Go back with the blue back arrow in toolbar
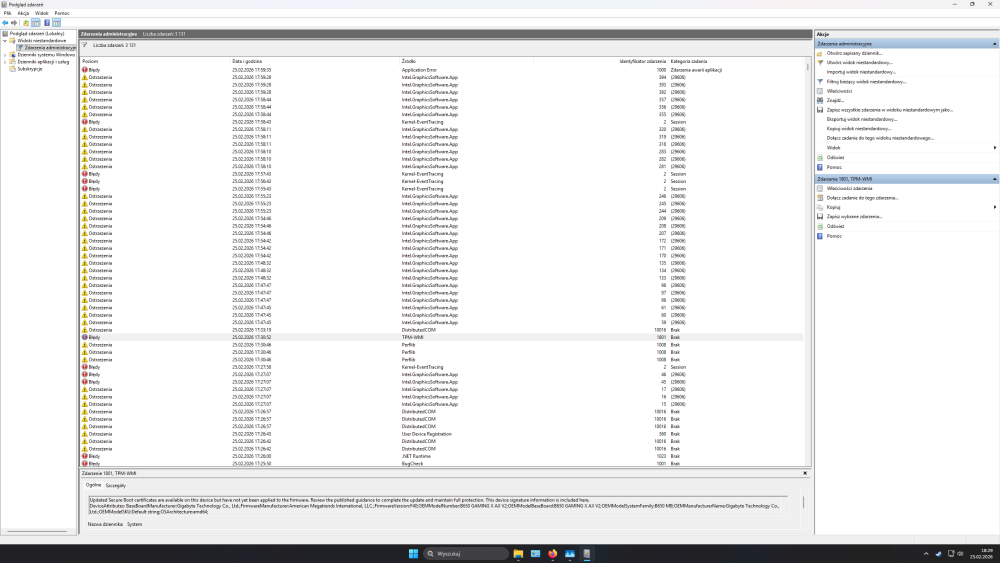1000x563 pixels. coord(5,22)
